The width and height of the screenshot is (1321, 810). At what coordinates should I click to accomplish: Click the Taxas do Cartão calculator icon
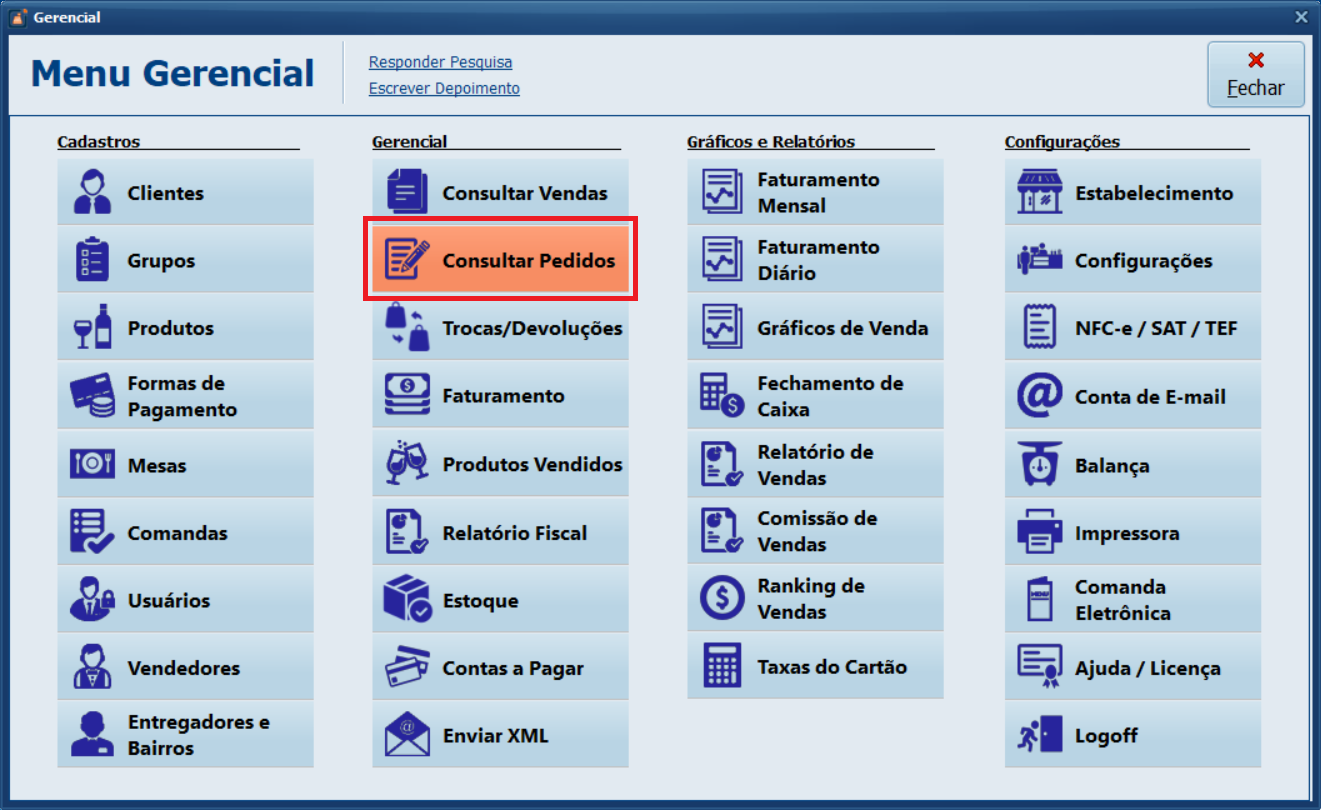coord(722,666)
